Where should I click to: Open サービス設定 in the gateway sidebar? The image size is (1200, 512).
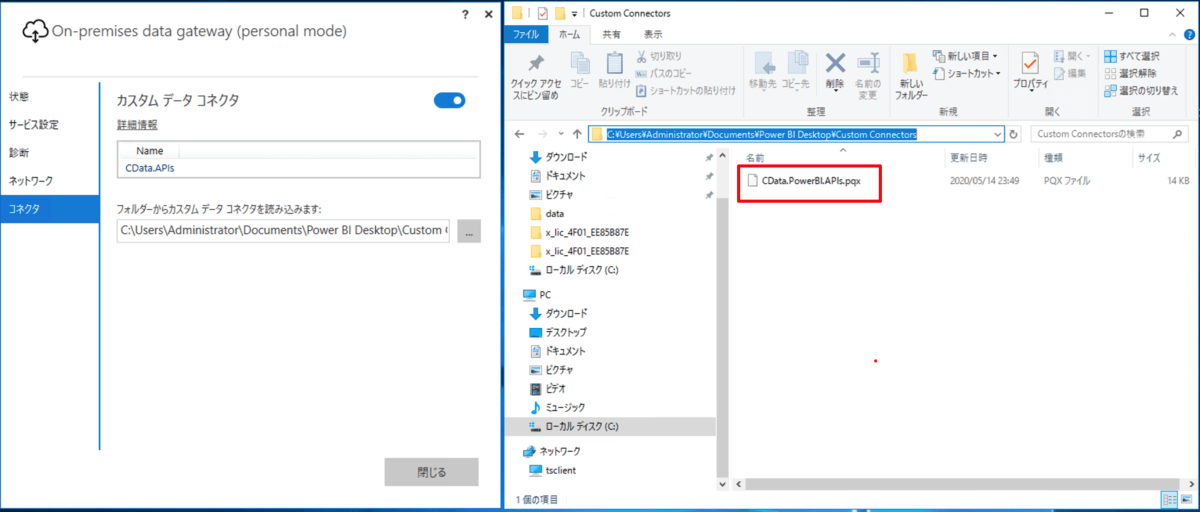coord(34,125)
